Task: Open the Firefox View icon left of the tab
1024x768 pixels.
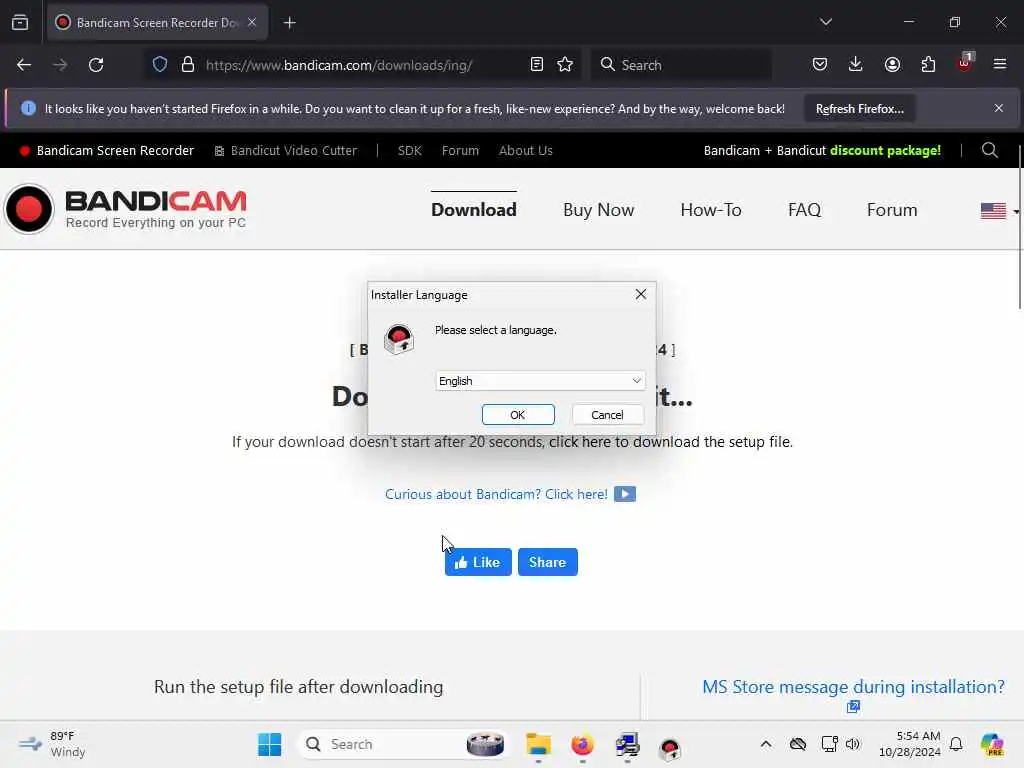Action: pyautogui.click(x=20, y=23)
